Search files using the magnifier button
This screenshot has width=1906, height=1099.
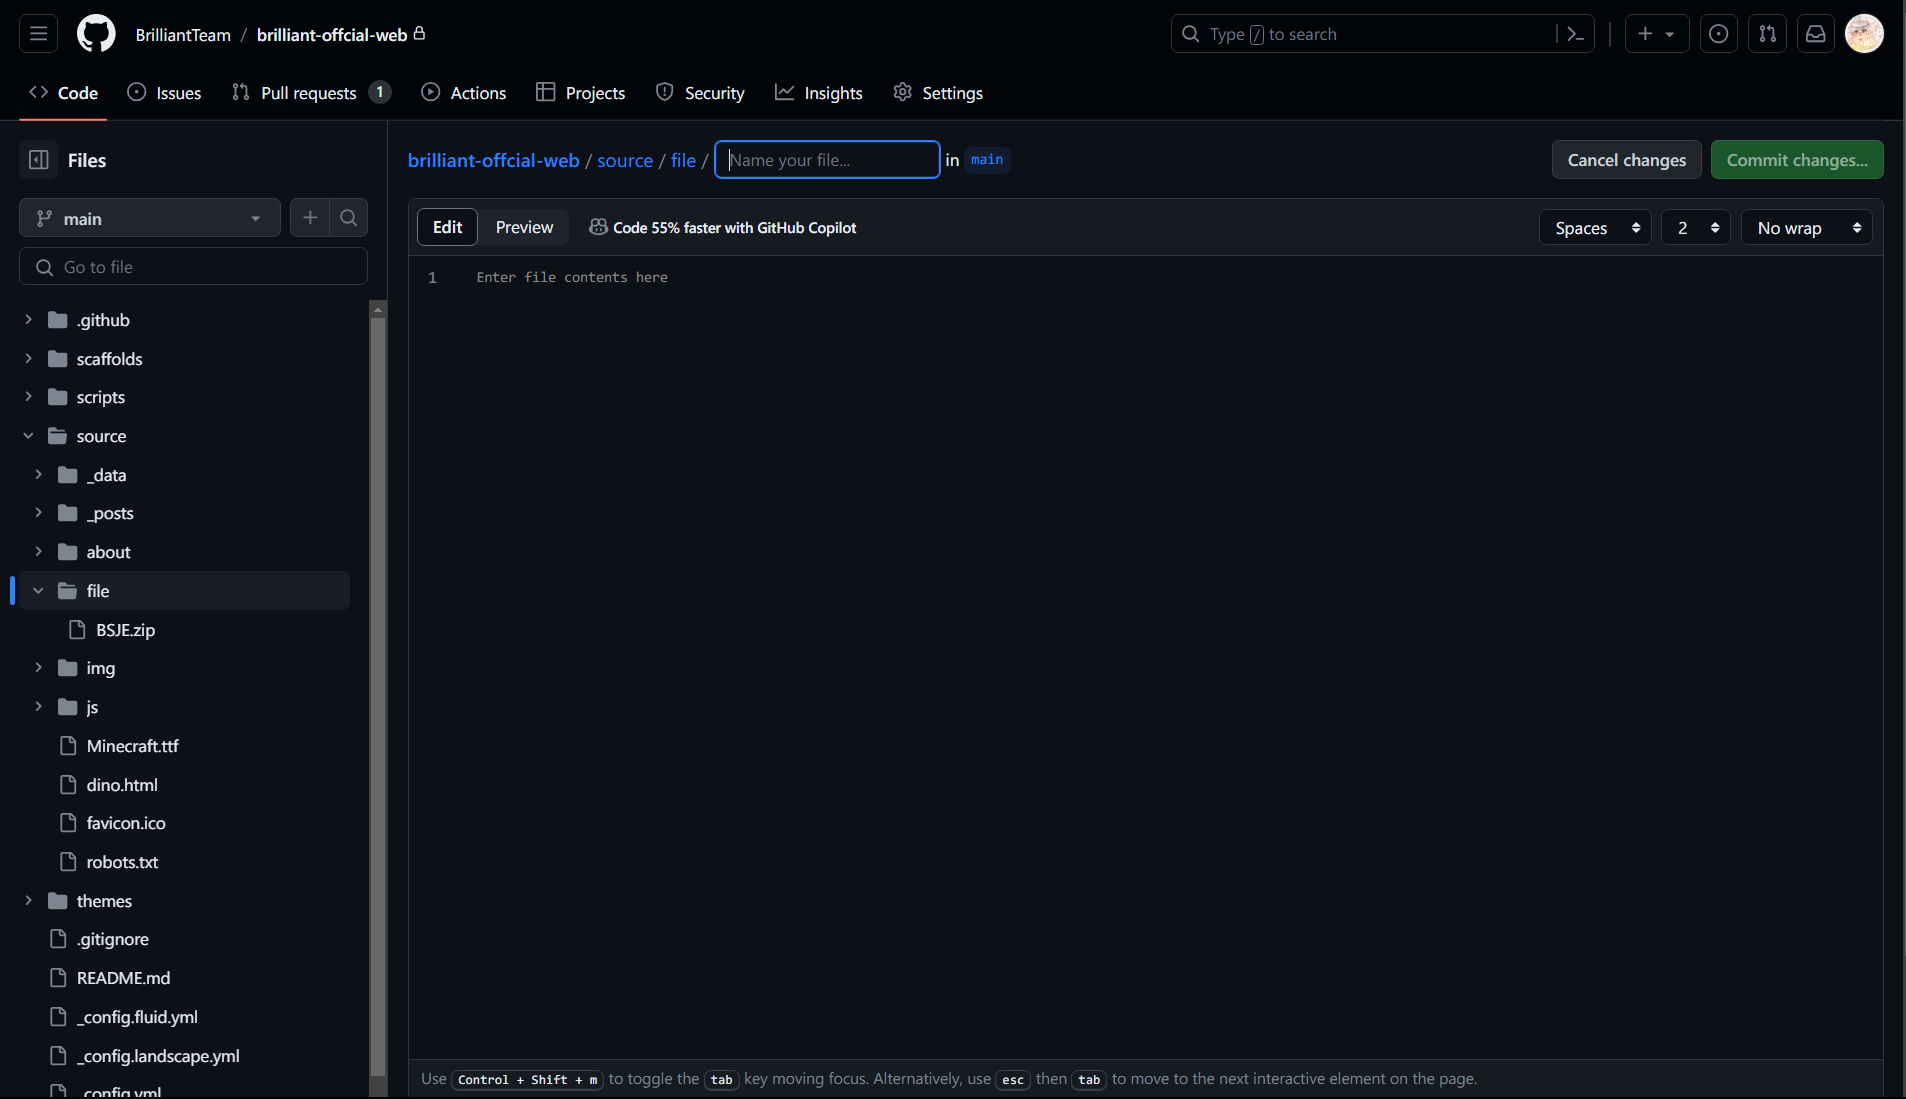(349, 218)
